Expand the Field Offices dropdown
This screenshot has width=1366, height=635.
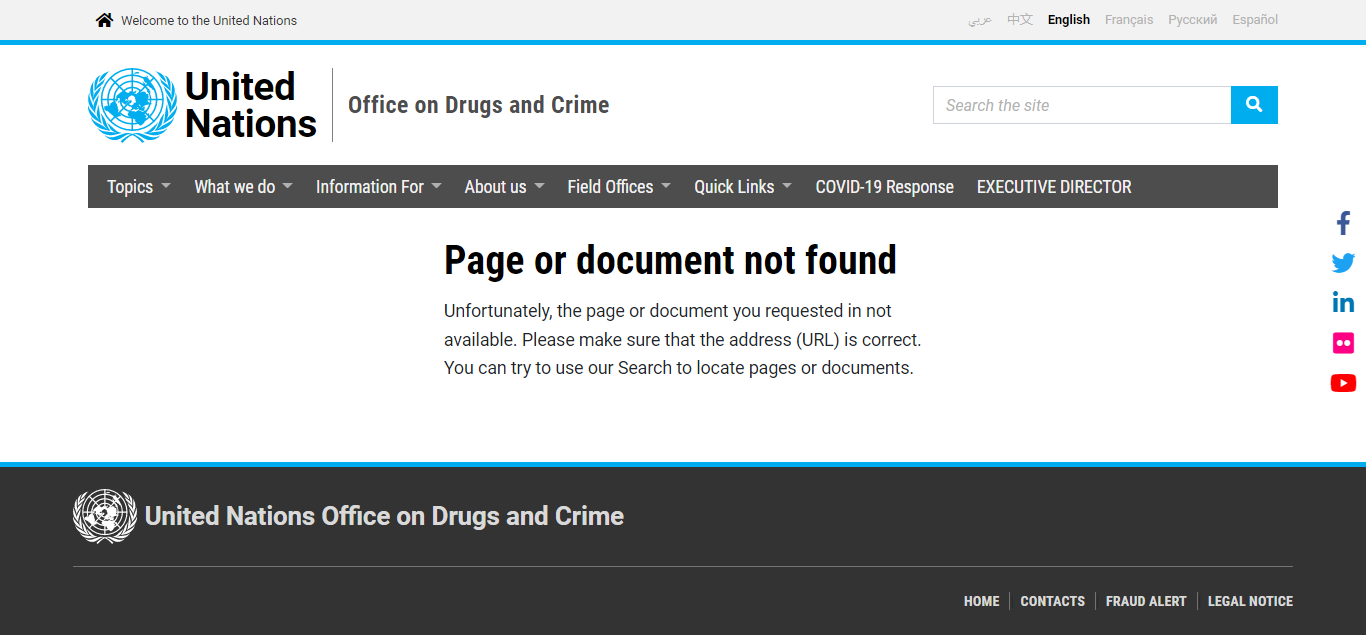619,187
